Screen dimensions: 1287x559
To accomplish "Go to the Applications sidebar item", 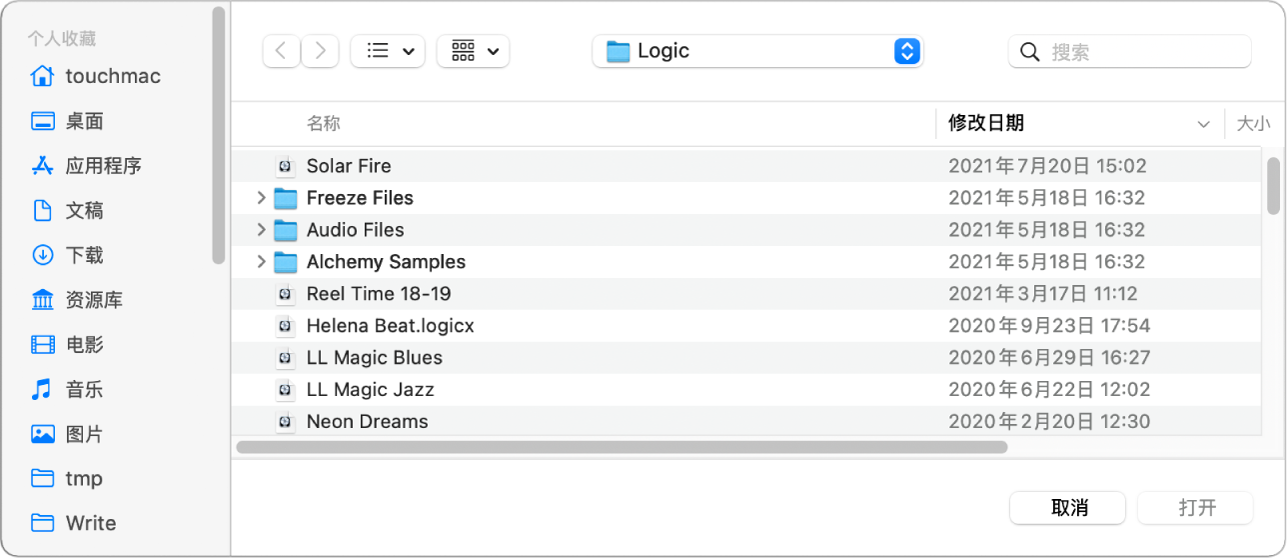I will point(103,166).
